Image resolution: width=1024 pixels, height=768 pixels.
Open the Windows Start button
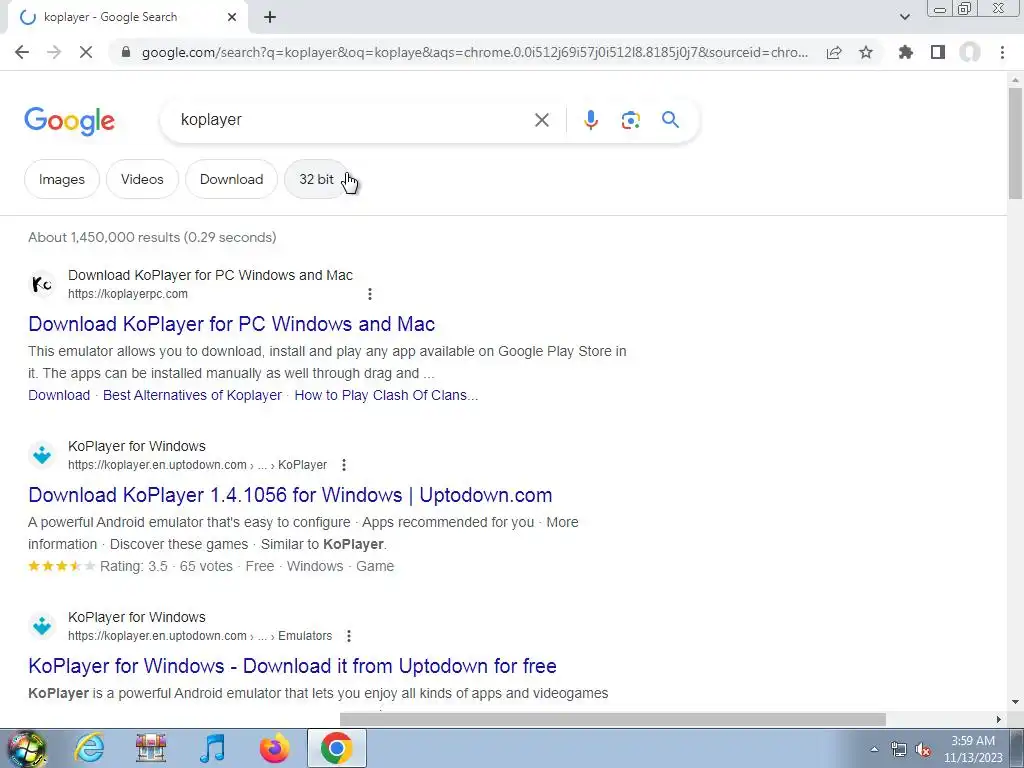click(x=26, y=748)
